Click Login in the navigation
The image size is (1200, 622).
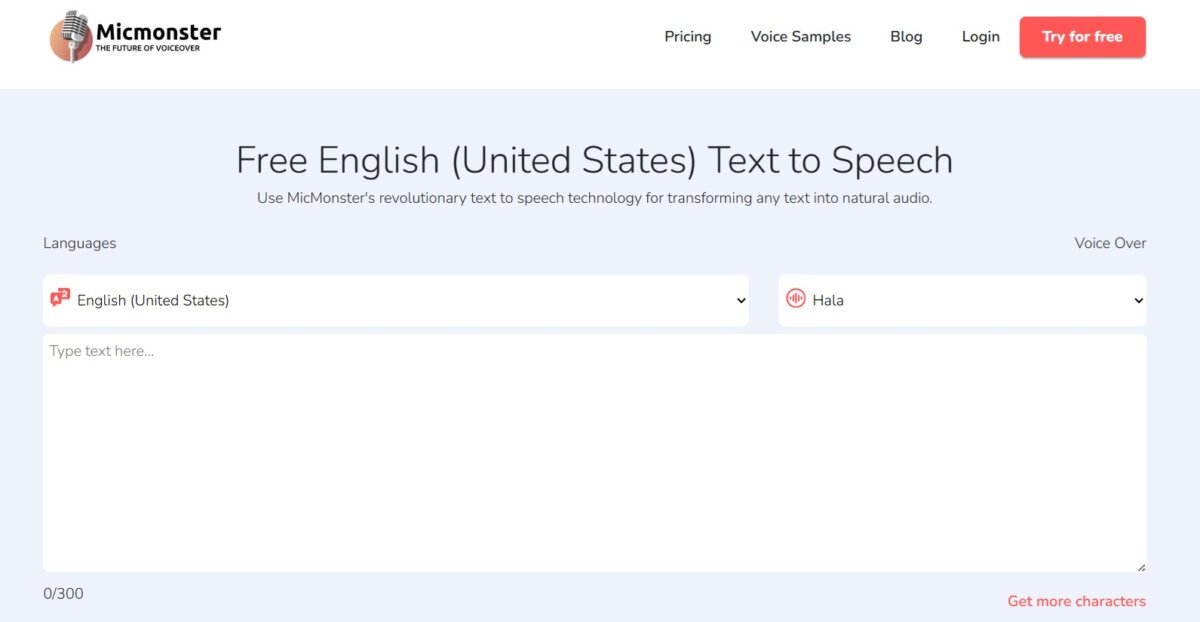pos(981,37)
